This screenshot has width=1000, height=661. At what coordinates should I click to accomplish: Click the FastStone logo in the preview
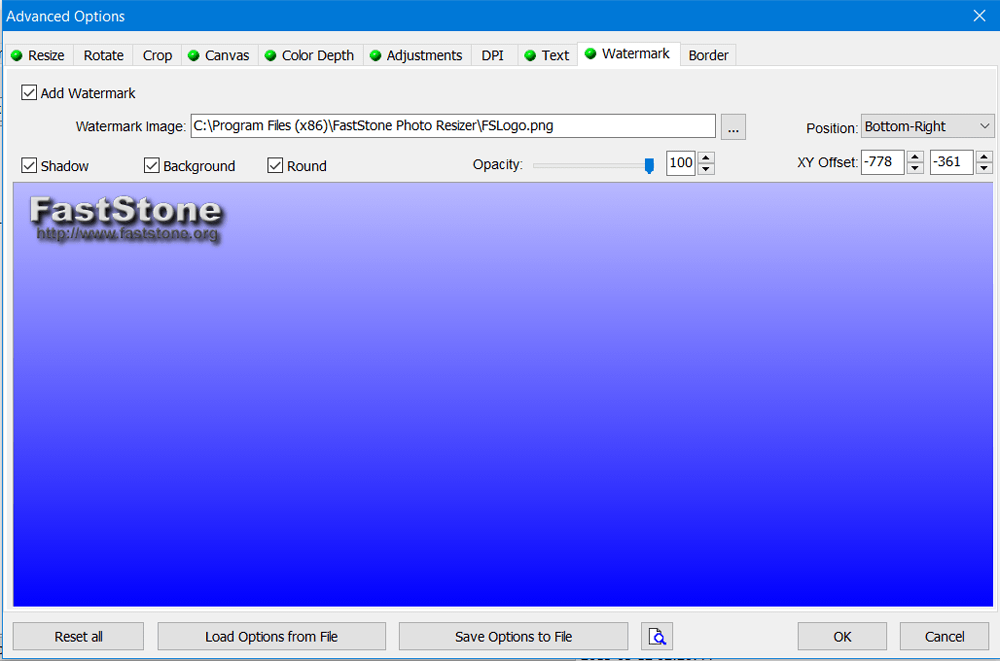click(126, 218)
